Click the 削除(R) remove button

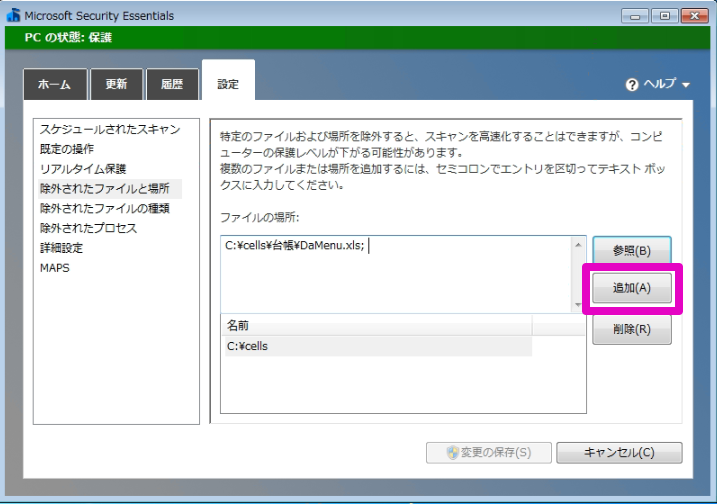pos(631,329)
